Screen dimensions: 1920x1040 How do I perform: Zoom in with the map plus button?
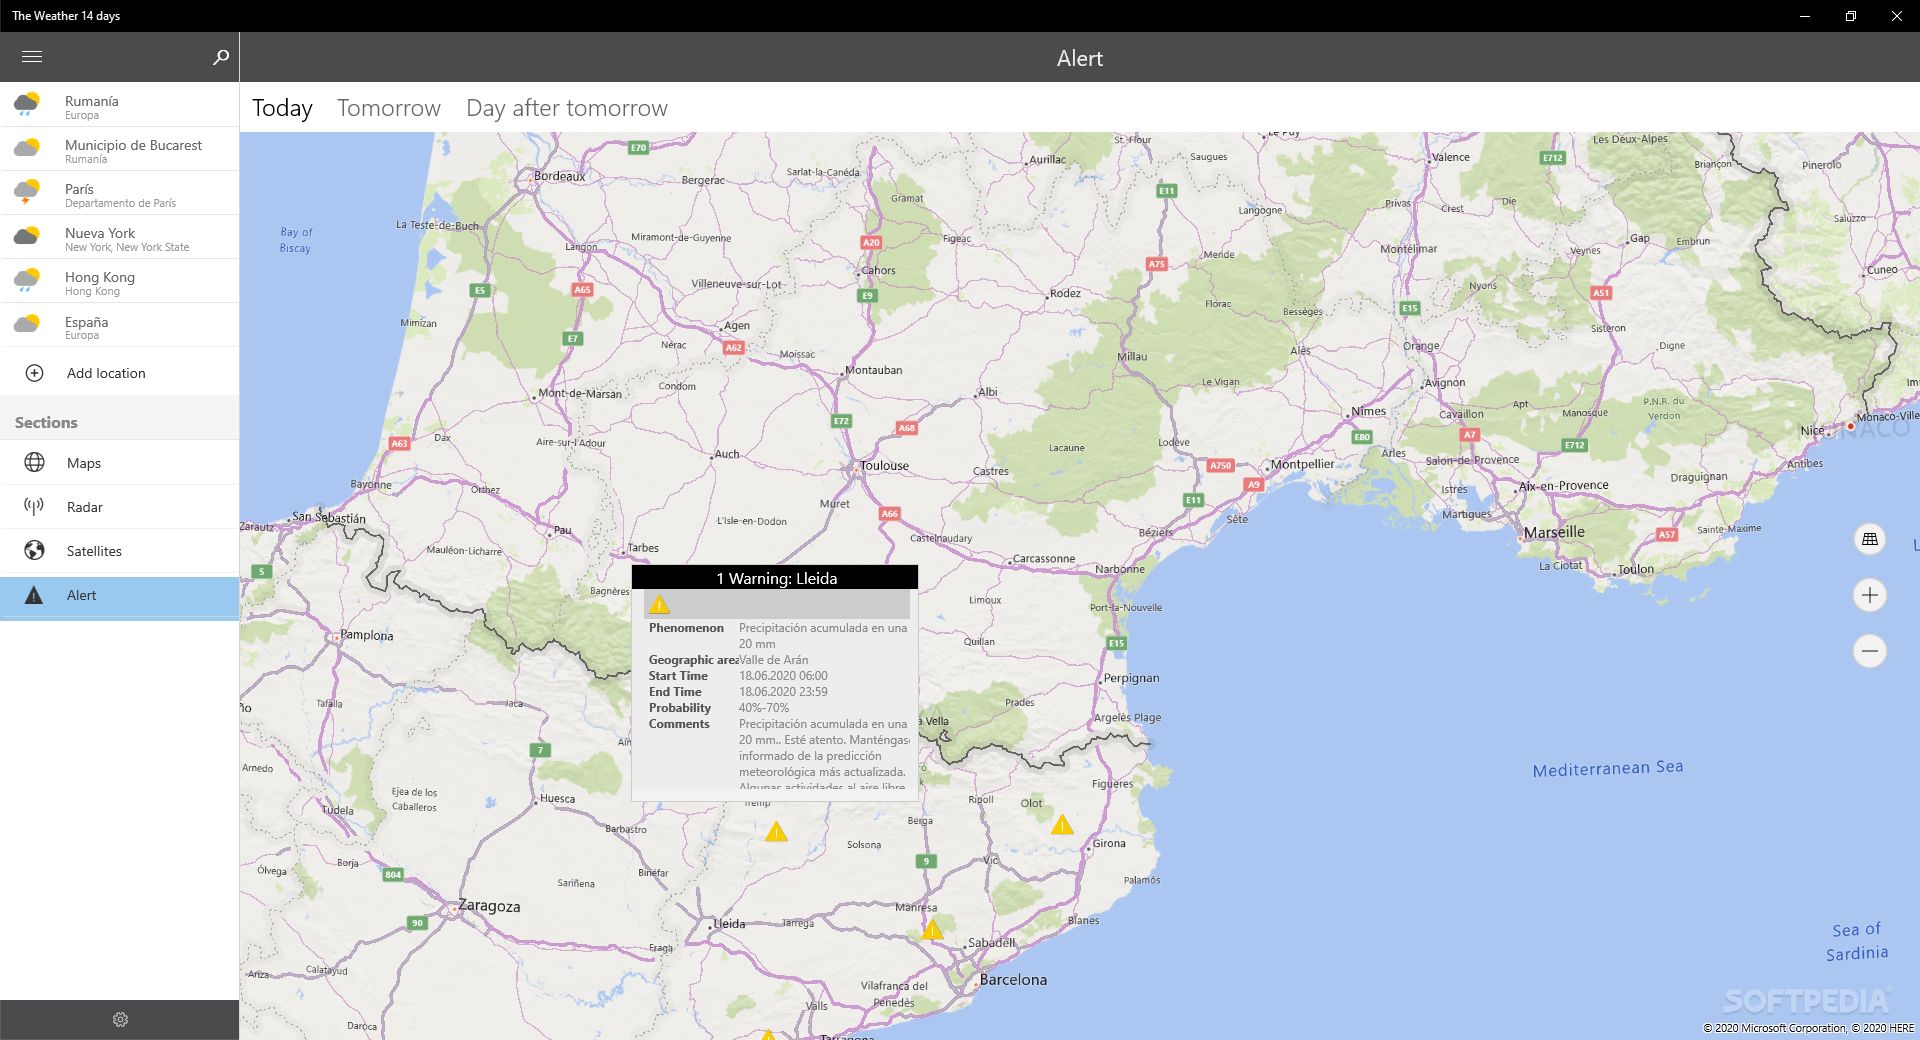(x=1869, y=595)
